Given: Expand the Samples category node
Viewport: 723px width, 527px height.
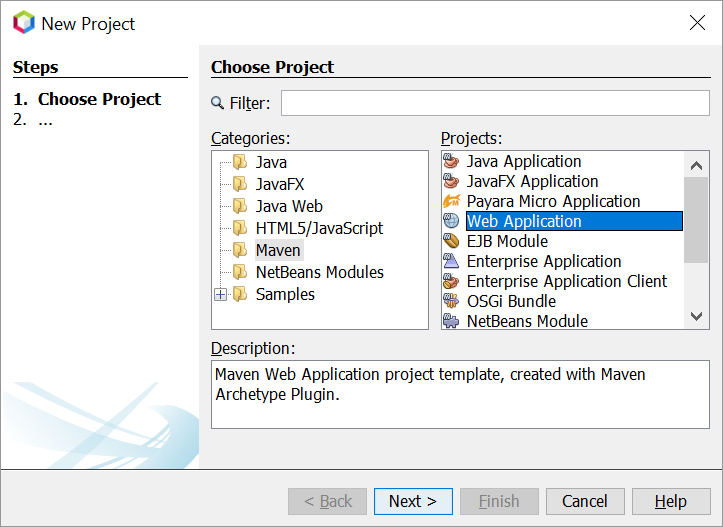Looking at the screenshot, I should pyautogui.click(x=221, y=295).
